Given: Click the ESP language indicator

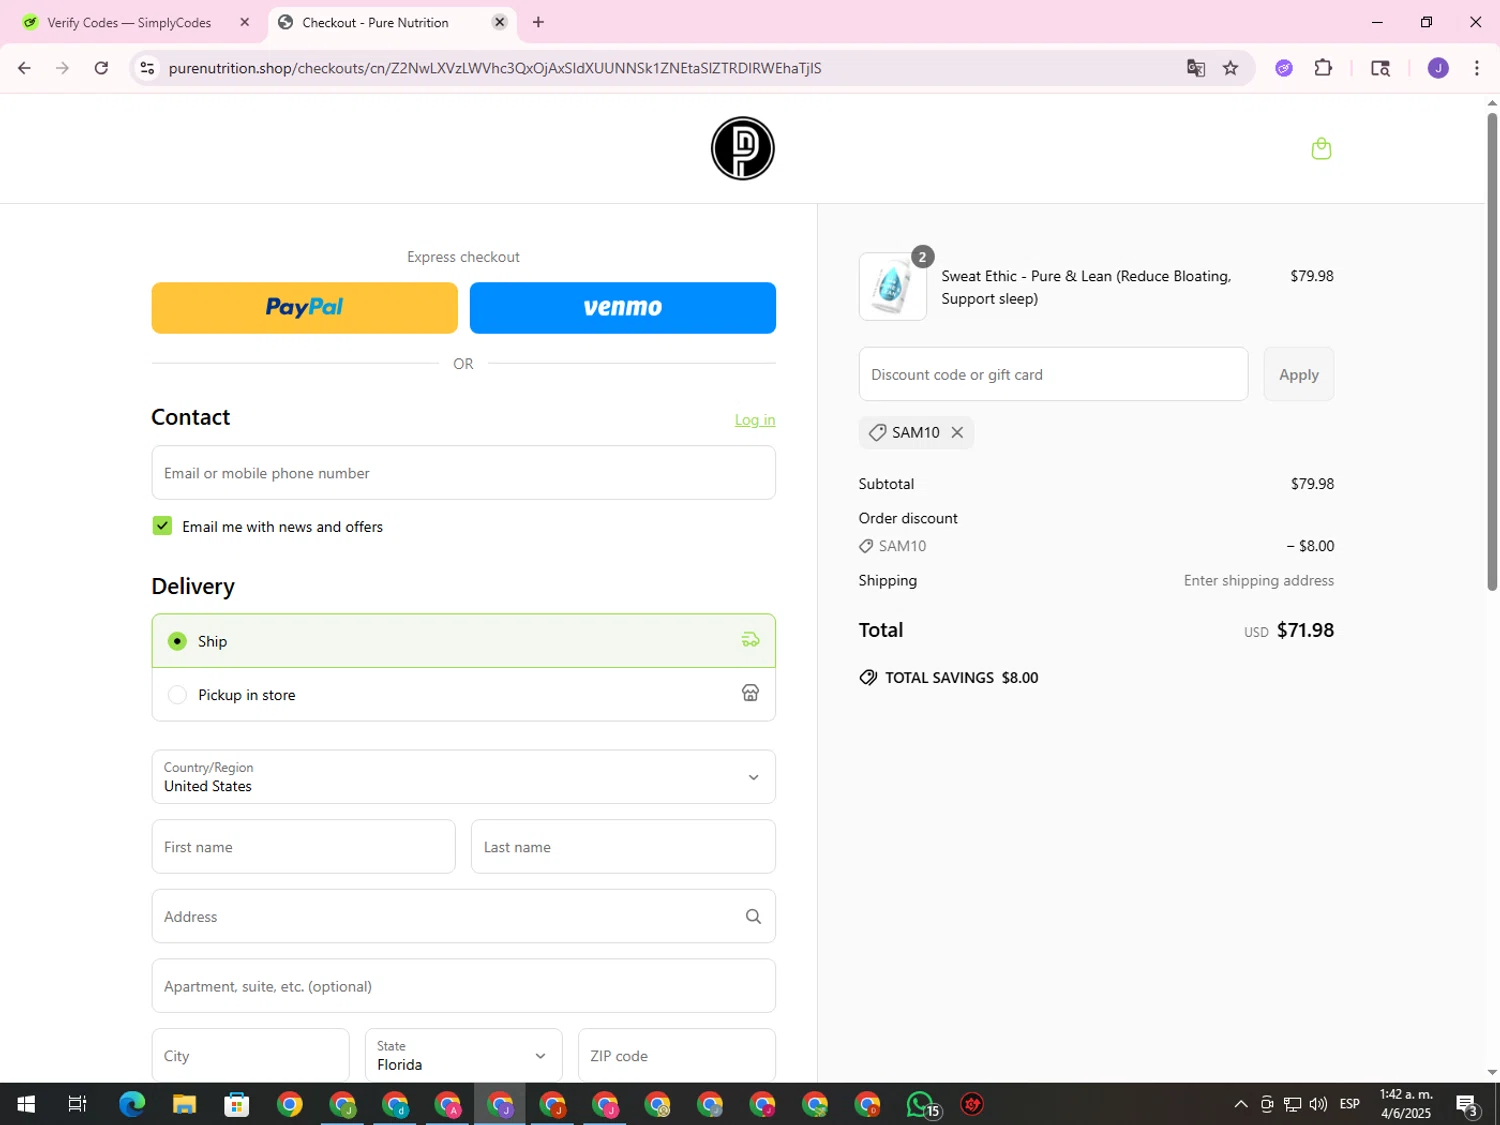Looking at the screenshot, I should click(x=1349, y=1104).
